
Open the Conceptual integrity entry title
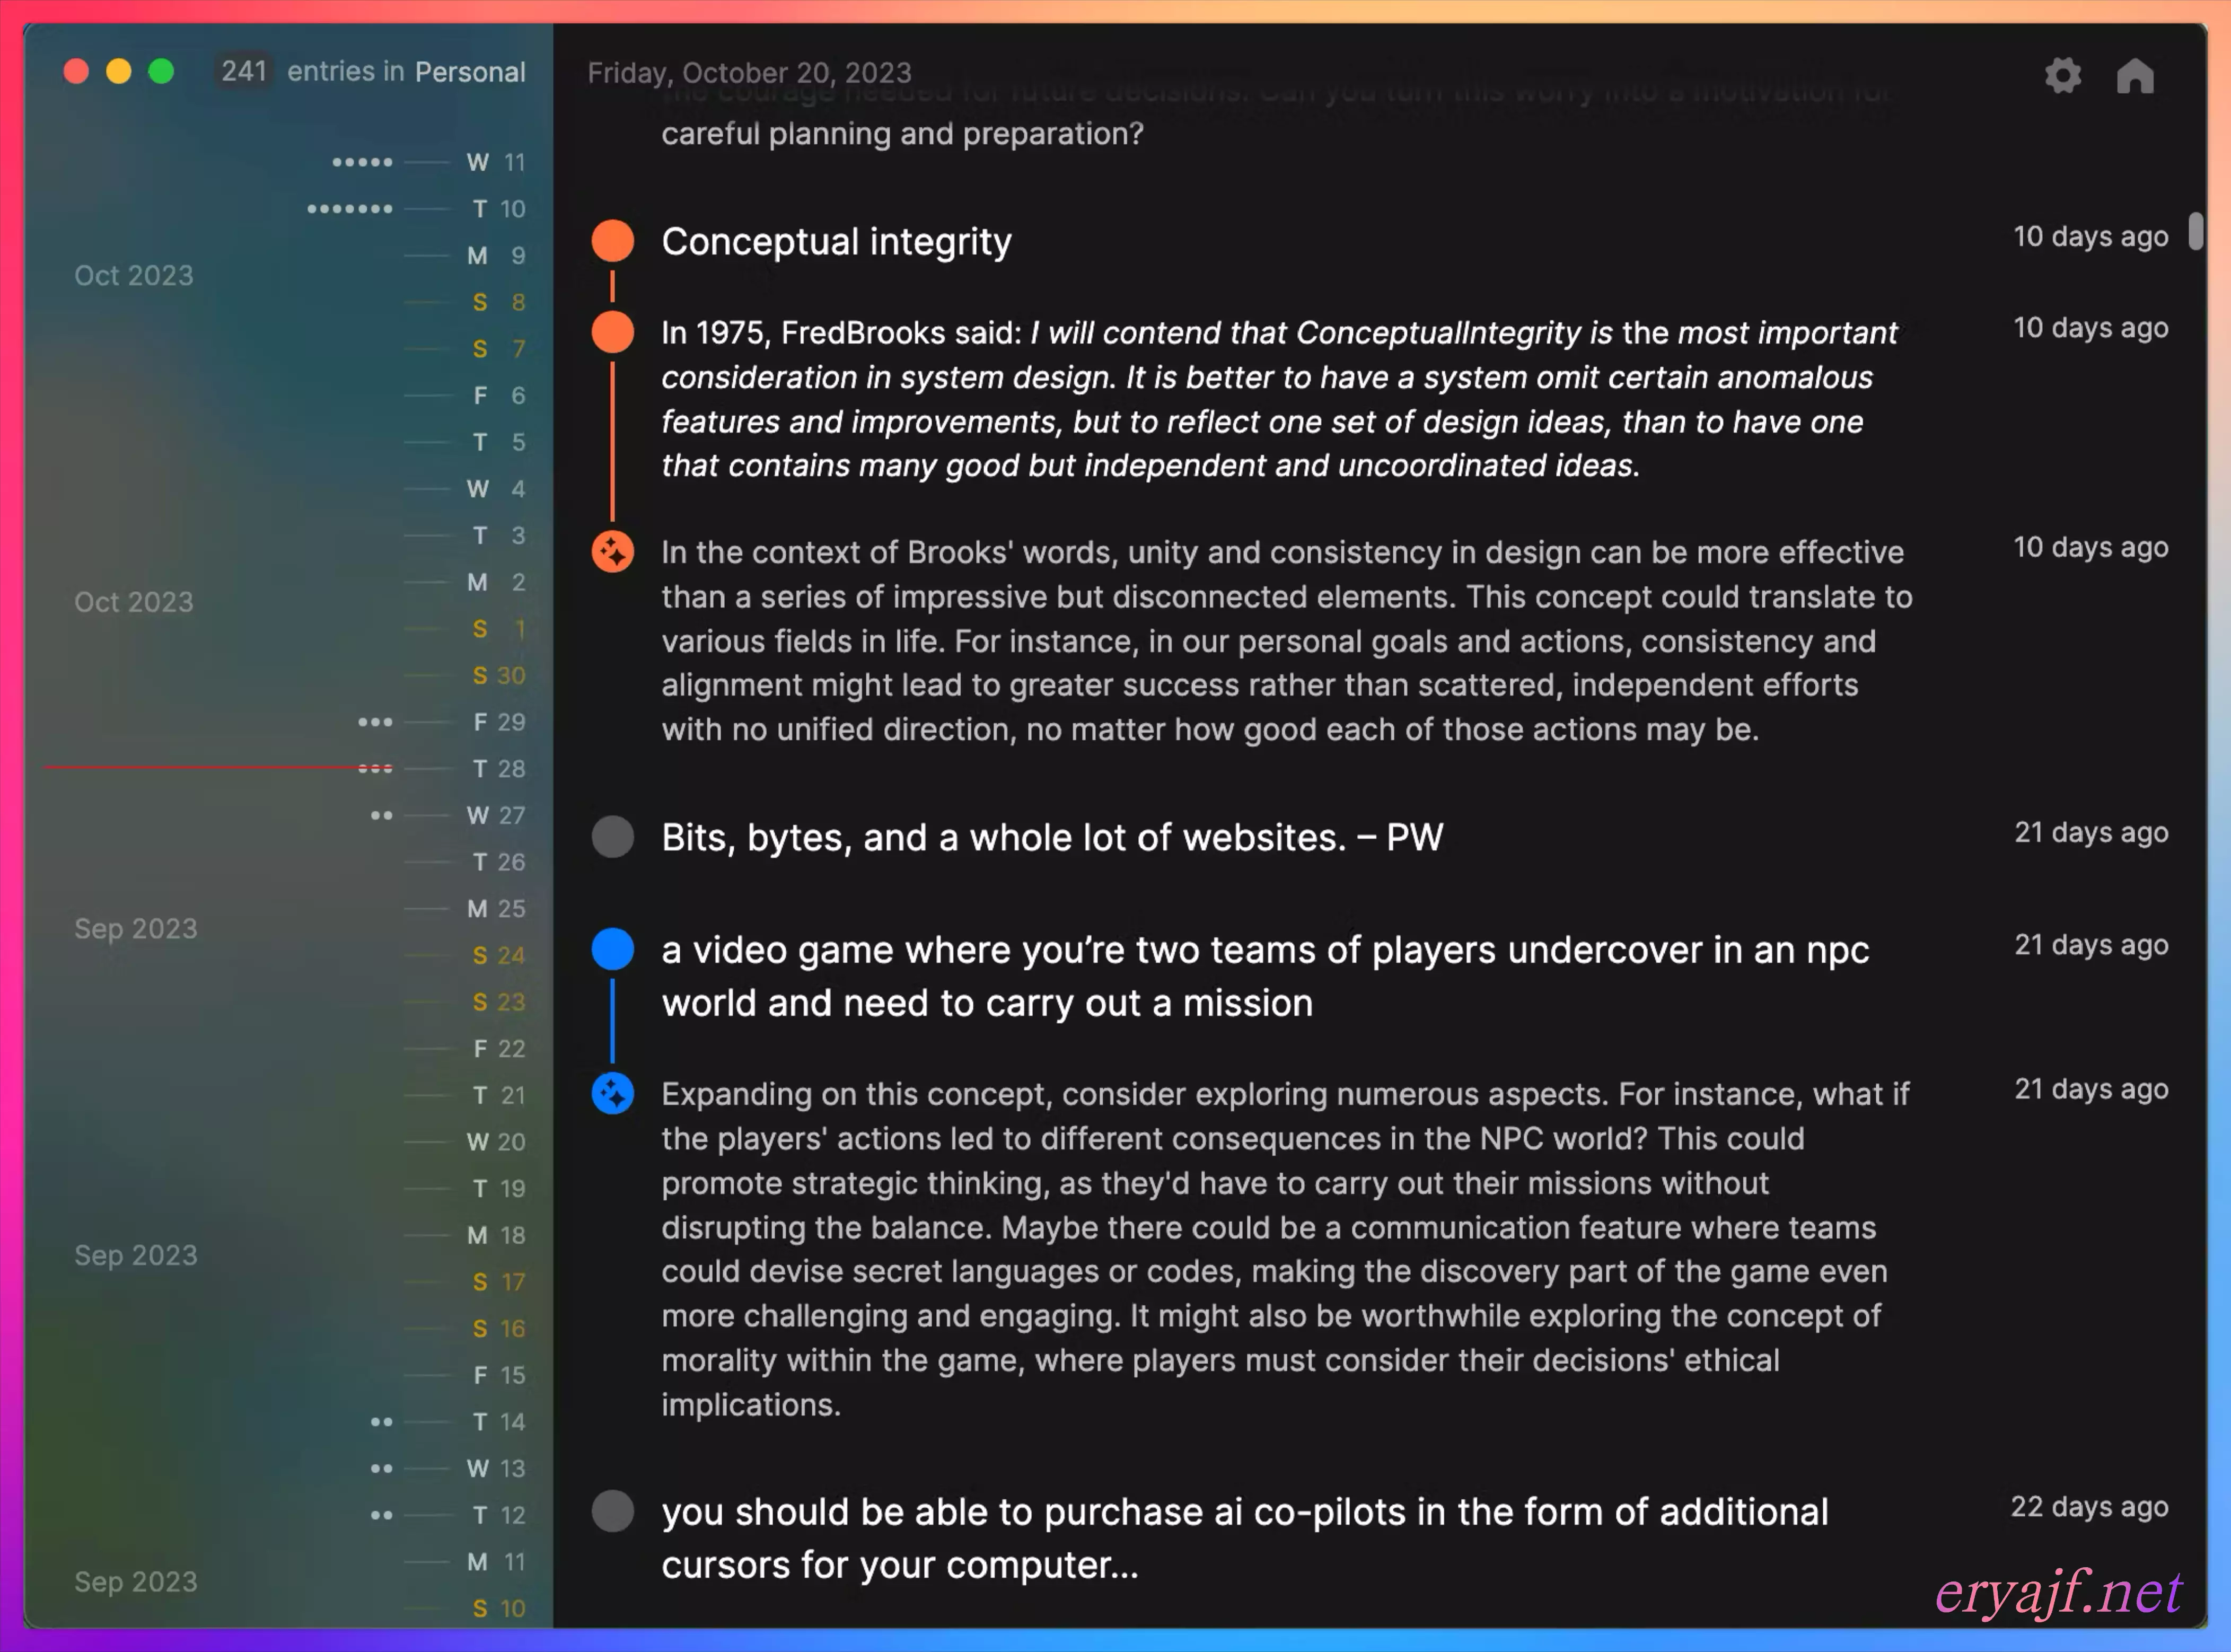(x=836, y=241)
